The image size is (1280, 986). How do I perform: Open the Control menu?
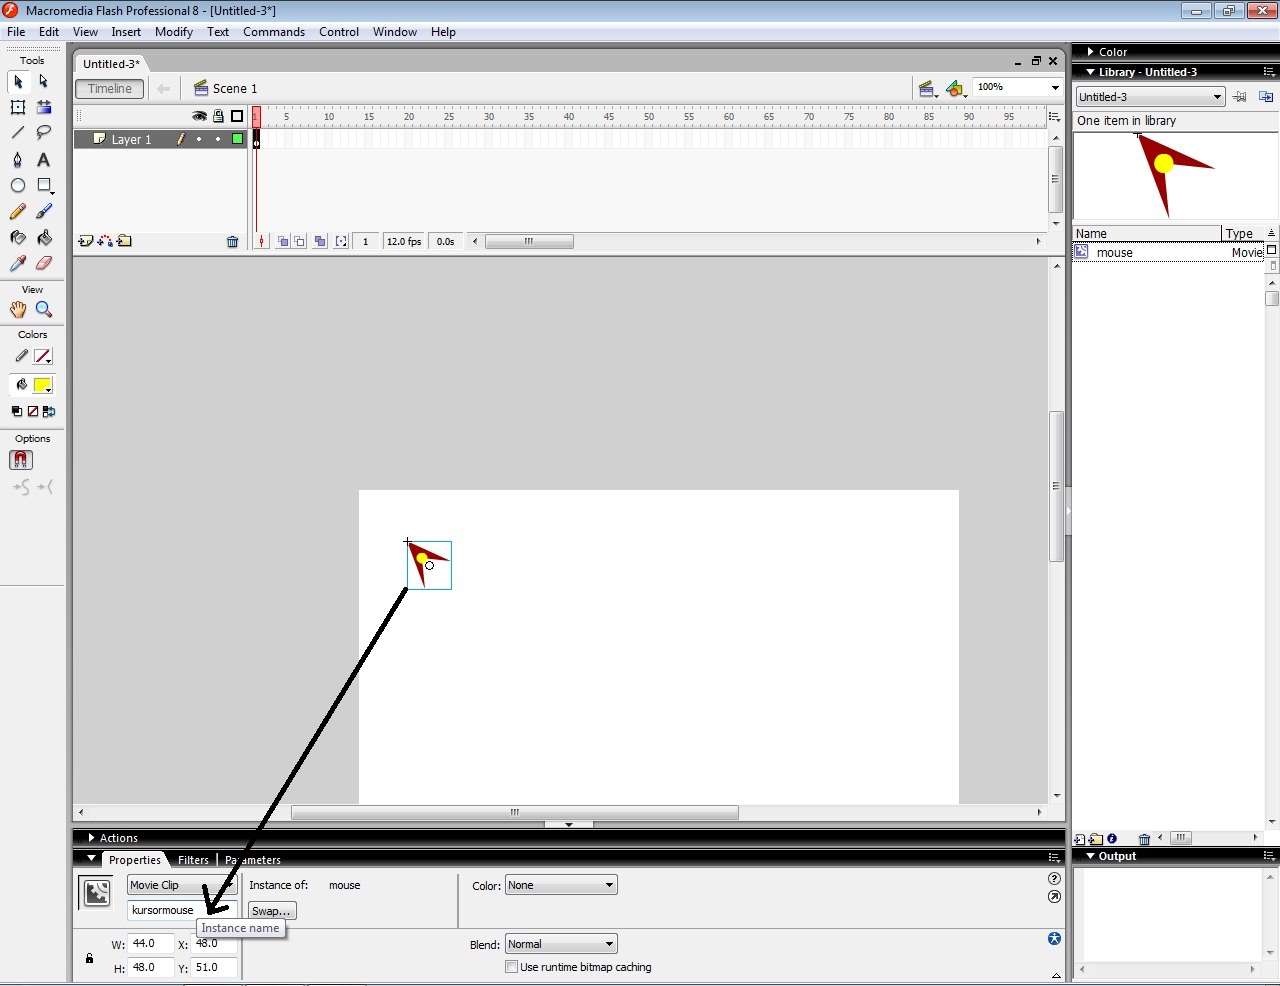pos(339,32)
